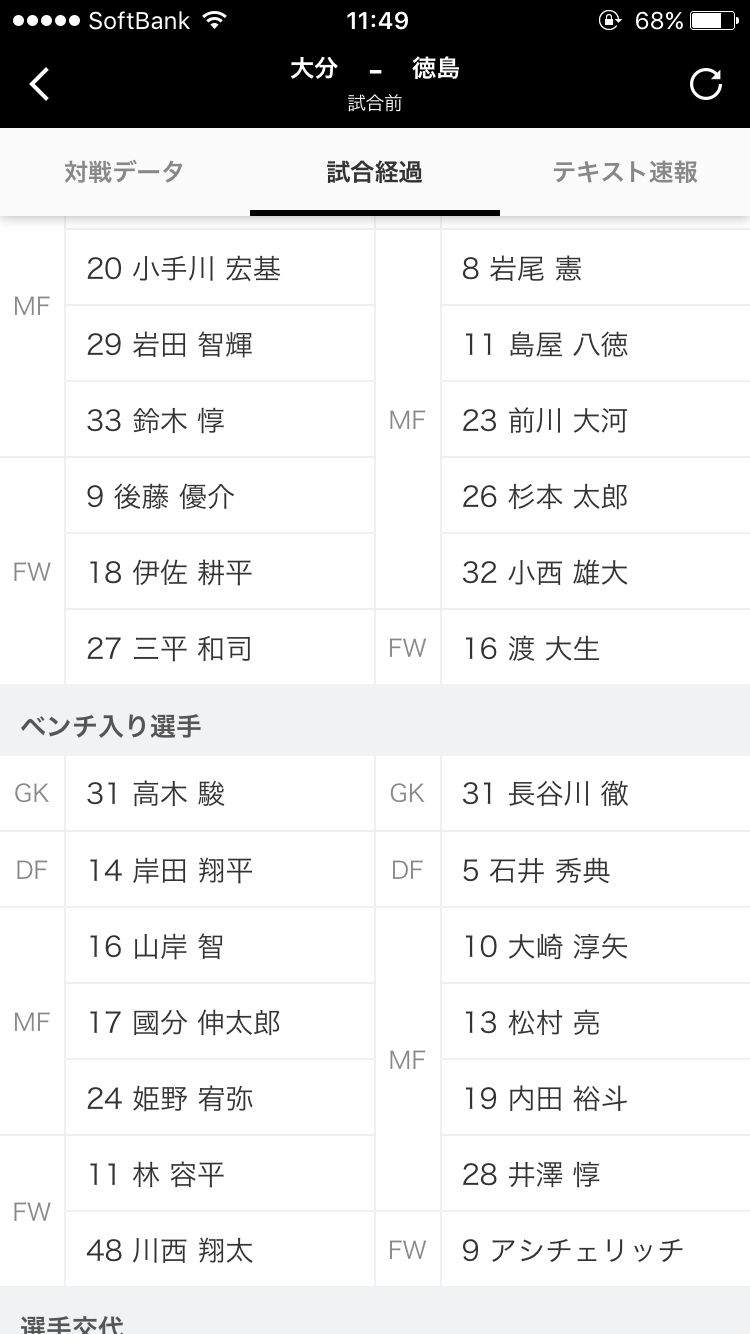Select player 17 國分 伸太郎
Image resolution: width=750 pixels, height=1334 pixels.
[184, 1022]
